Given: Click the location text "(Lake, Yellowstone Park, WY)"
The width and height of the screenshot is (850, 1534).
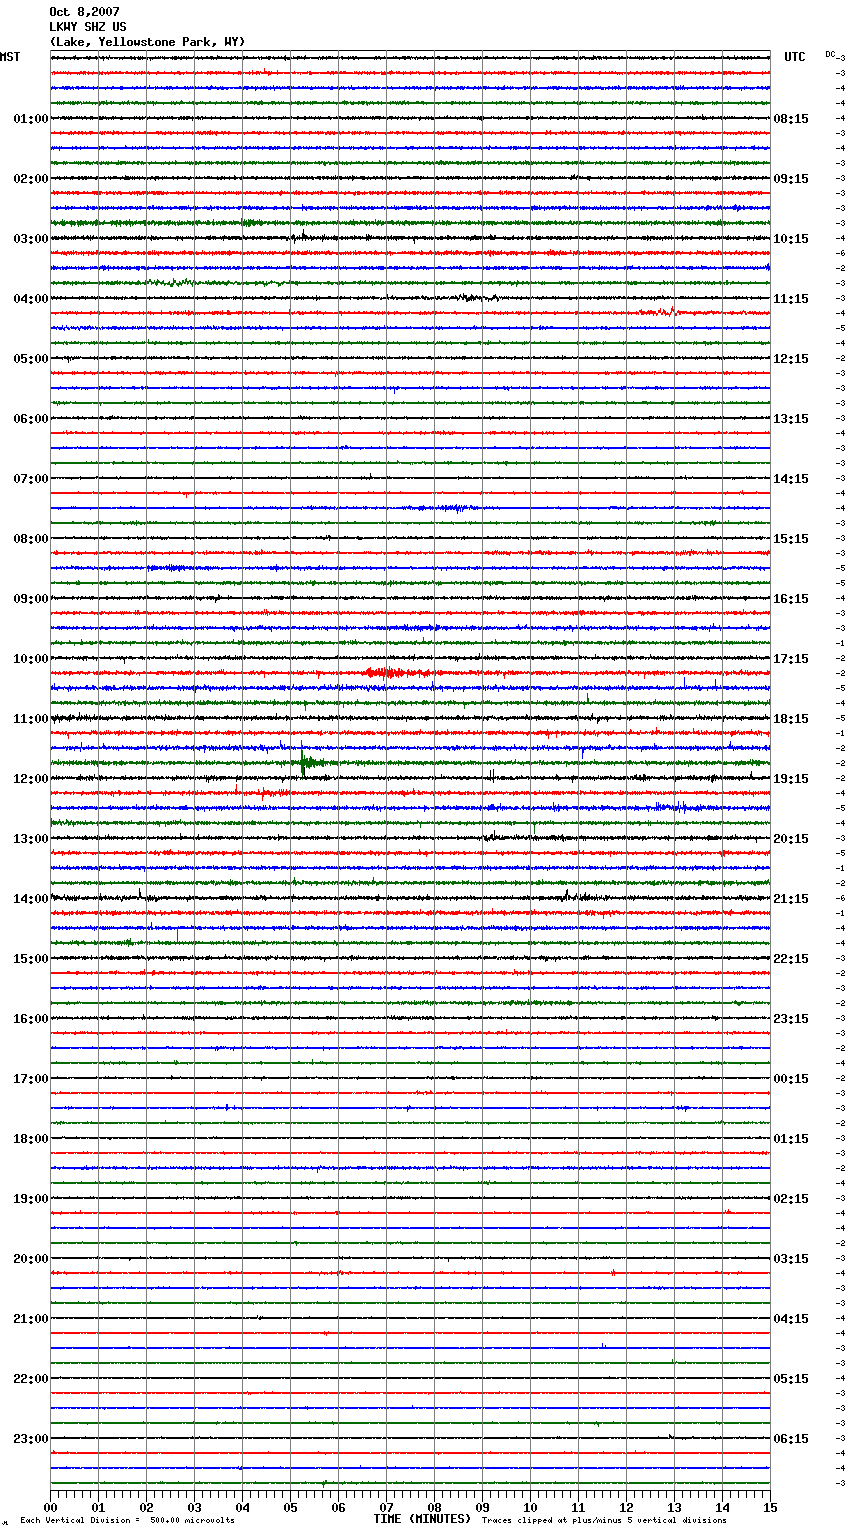Looking at the screenshot, I should (x=147, y=42).
